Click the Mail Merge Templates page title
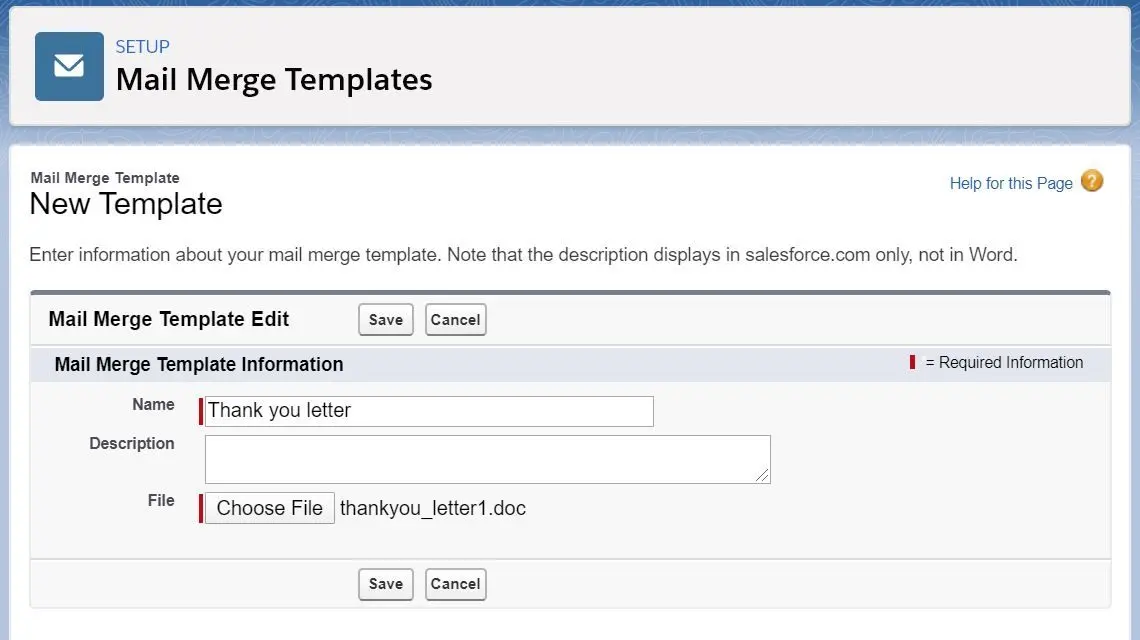1140x640 pixels. point(274,79)
